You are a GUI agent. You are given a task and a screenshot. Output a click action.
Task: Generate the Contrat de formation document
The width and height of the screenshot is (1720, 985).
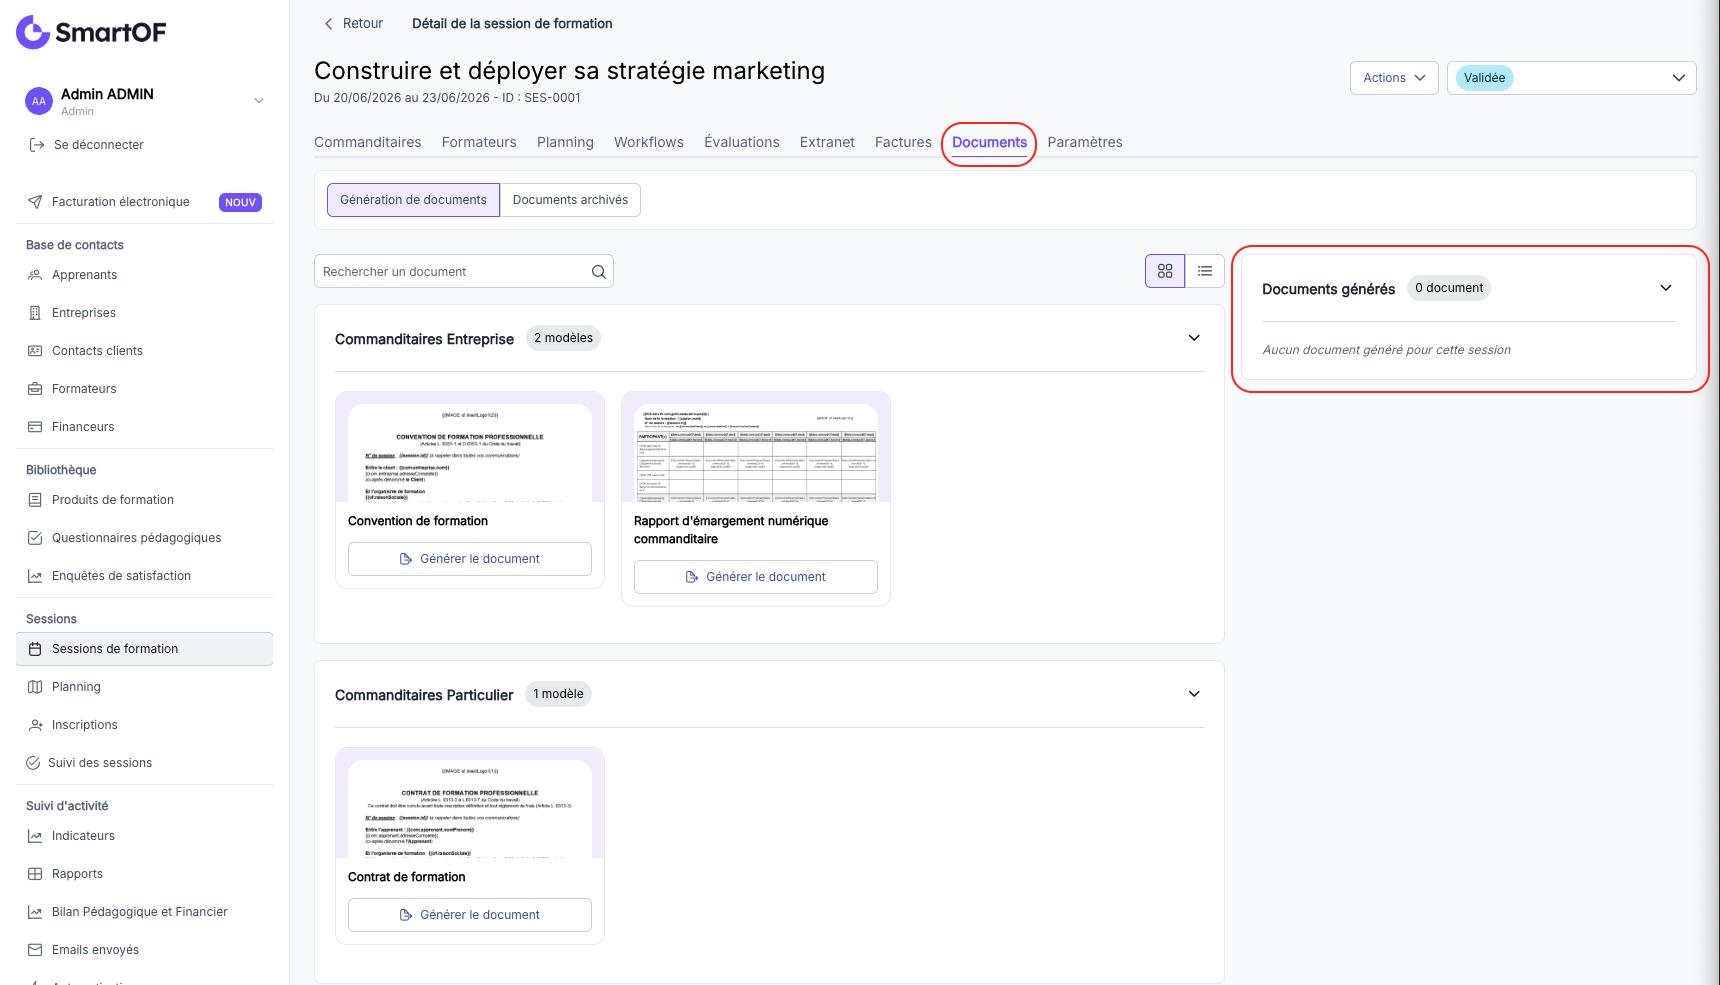[x=470, y=915]
